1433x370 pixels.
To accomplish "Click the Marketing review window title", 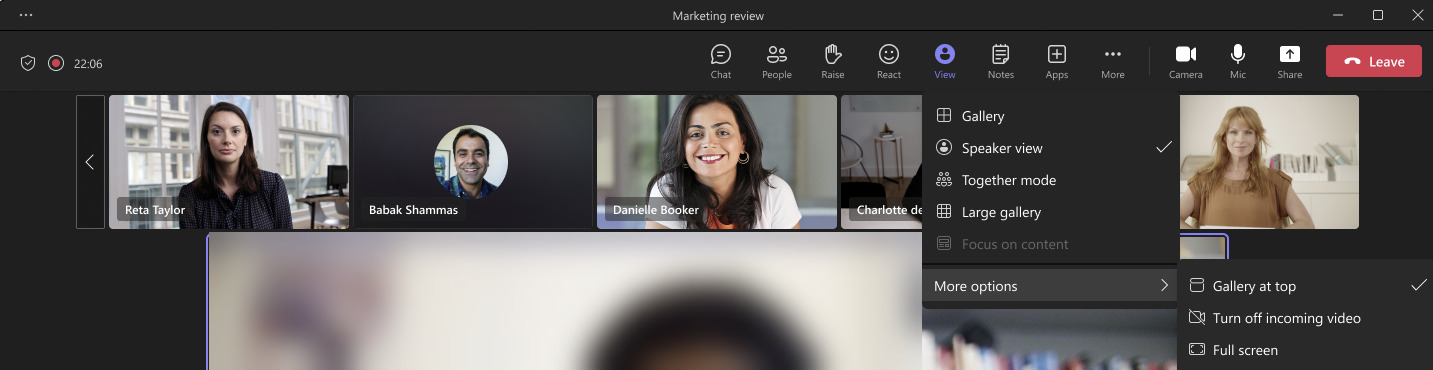I will pos(718,16).
